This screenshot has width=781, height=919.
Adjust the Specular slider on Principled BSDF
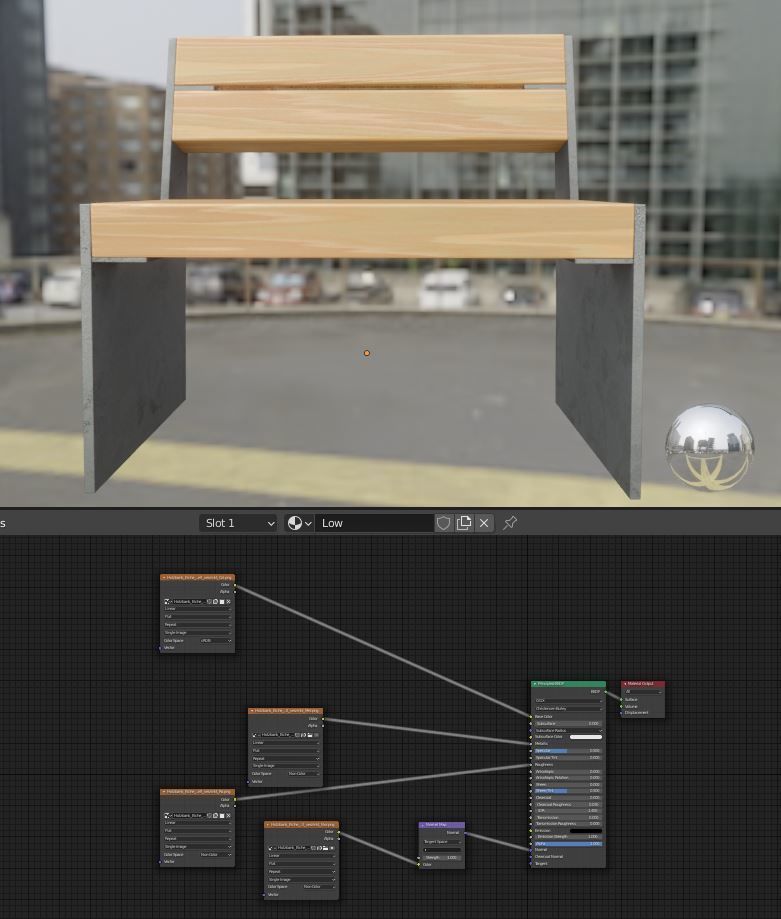[568, 751]
